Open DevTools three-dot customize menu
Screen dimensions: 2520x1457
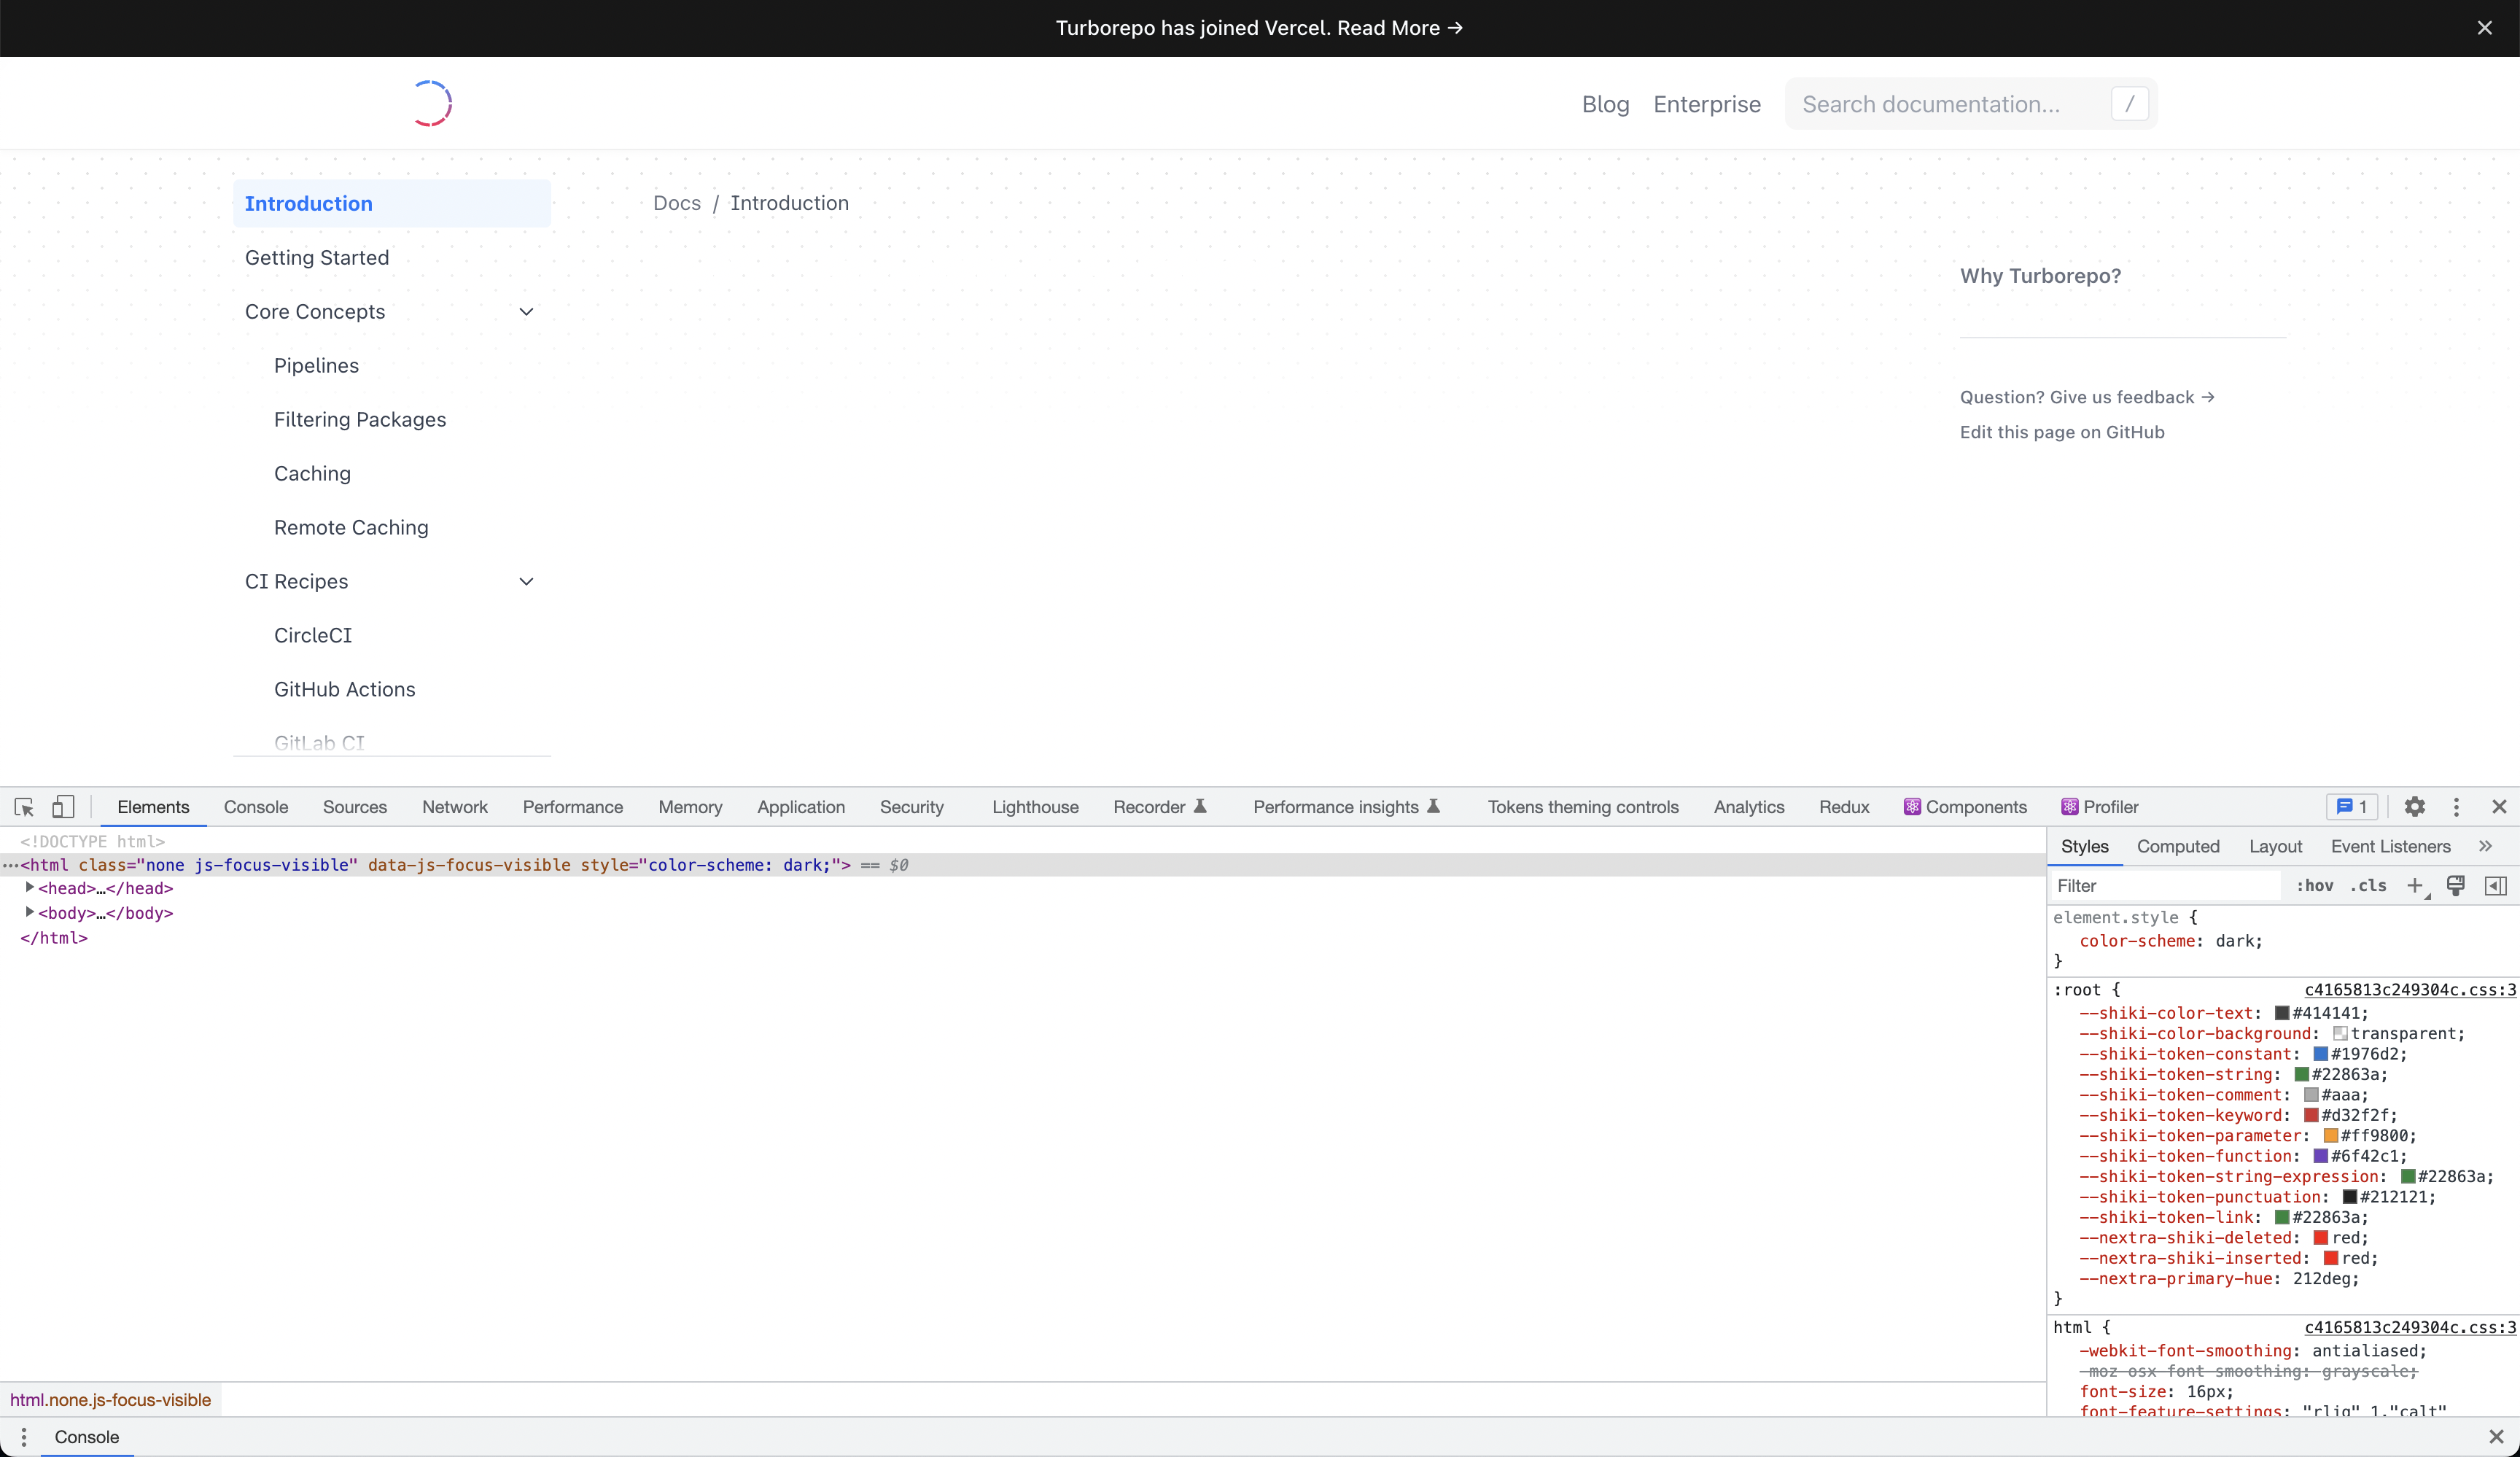pyautogui.click(x=2456, y=807)
